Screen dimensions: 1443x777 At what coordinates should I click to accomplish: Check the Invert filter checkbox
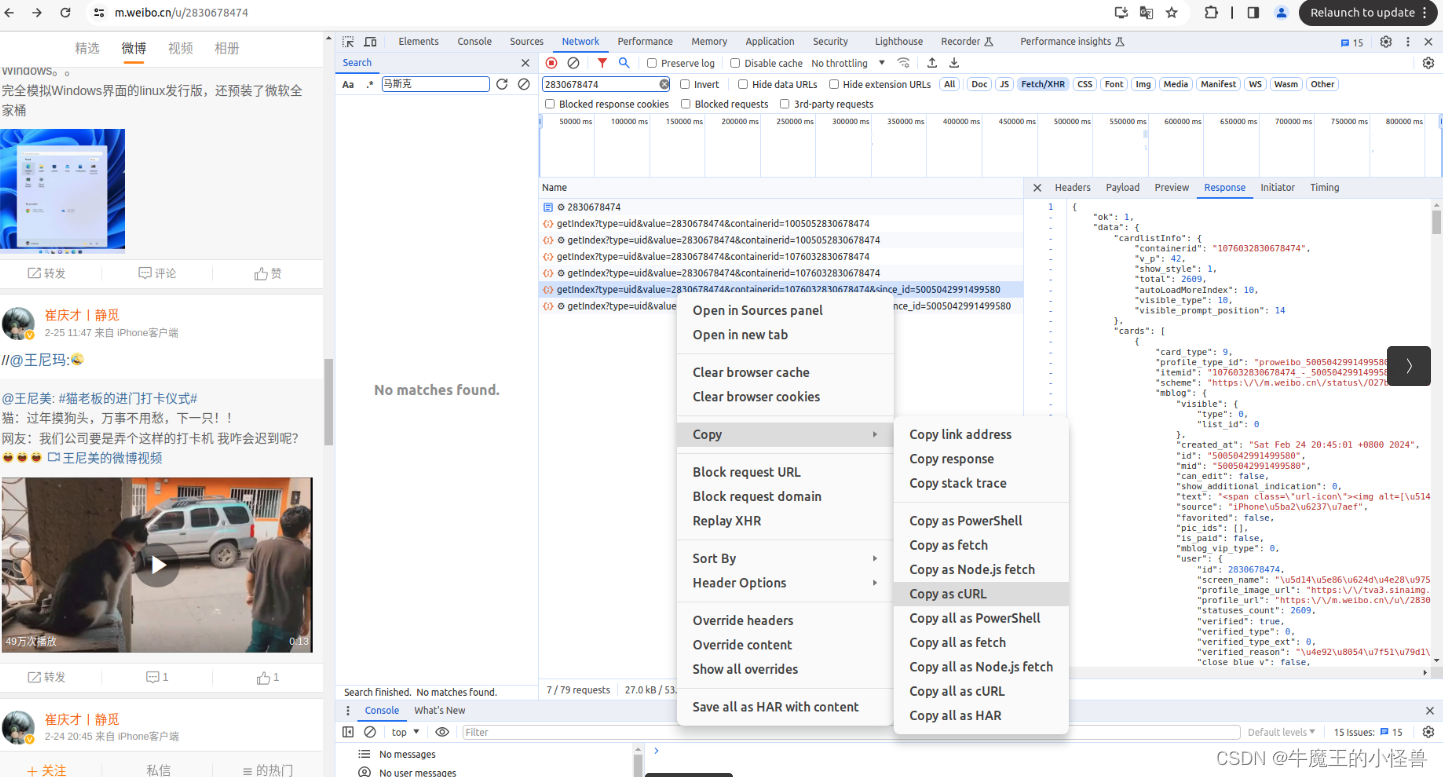685,84
